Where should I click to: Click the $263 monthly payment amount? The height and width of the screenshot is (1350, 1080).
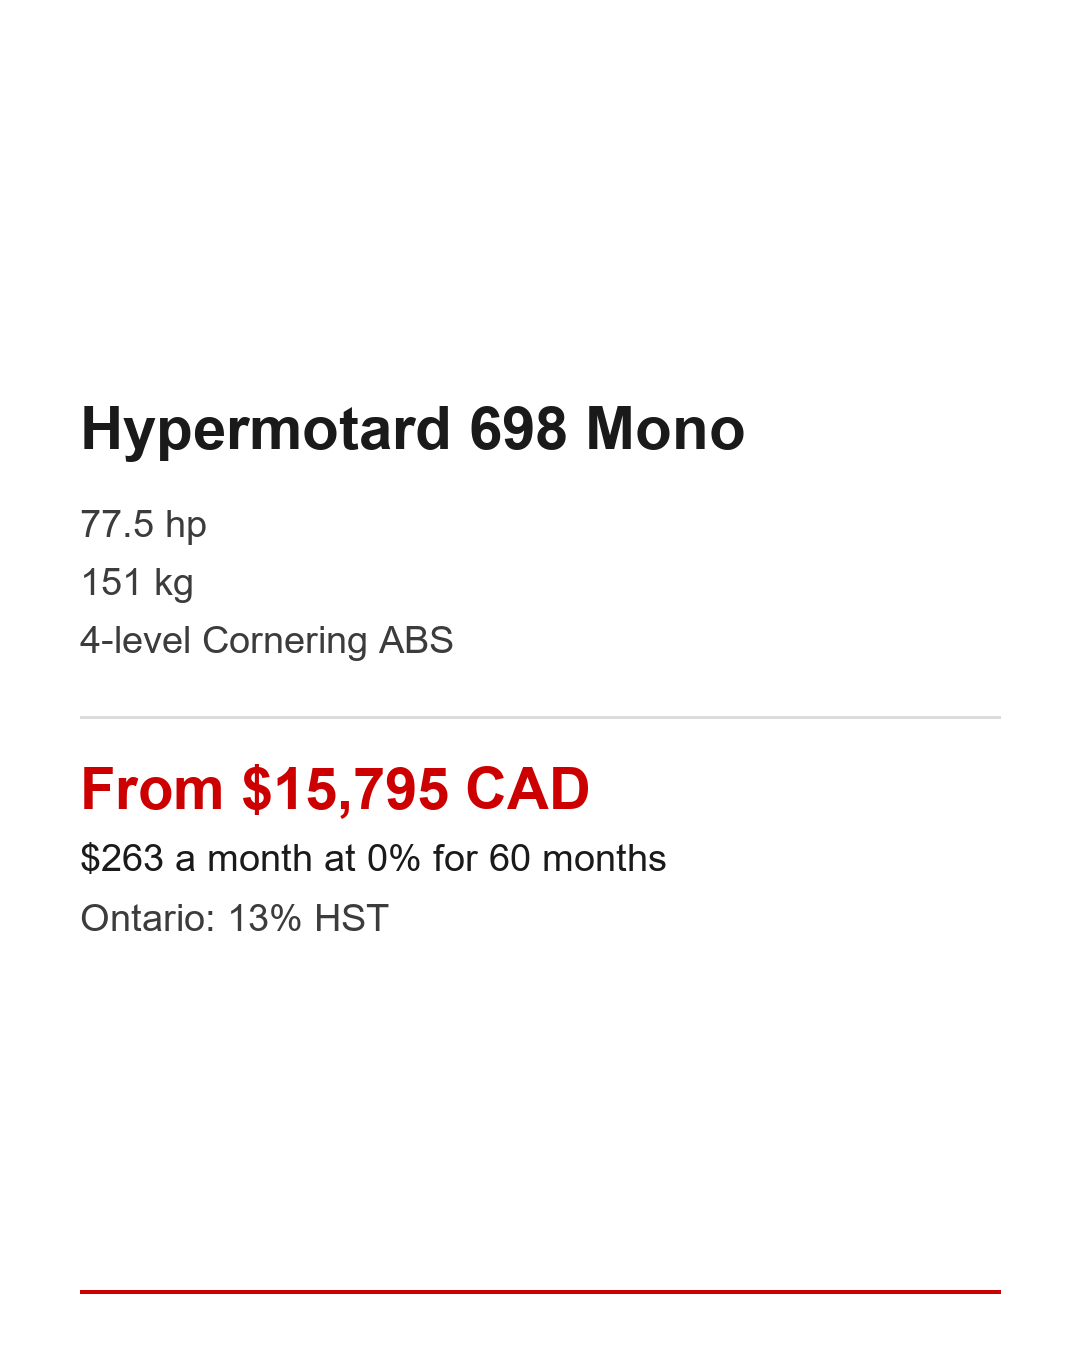121,859
